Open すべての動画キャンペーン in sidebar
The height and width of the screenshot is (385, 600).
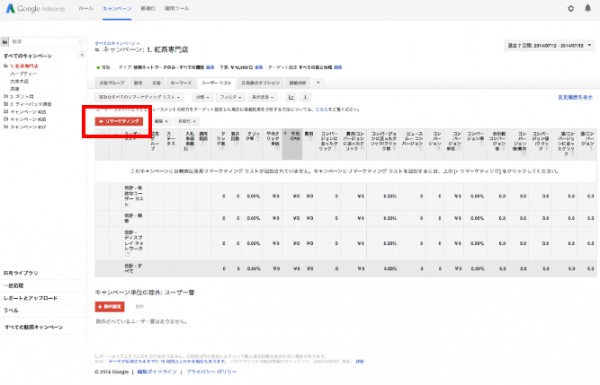click(34, 327)
